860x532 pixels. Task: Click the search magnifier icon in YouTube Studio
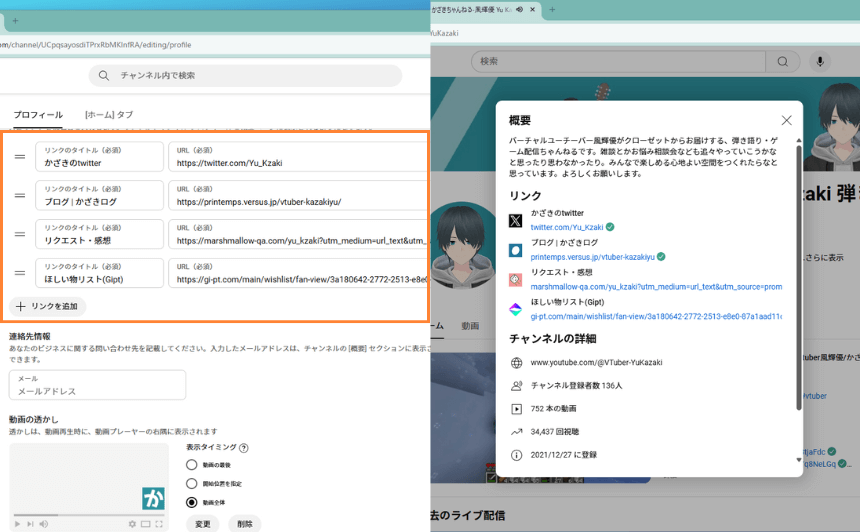(103, 76)
